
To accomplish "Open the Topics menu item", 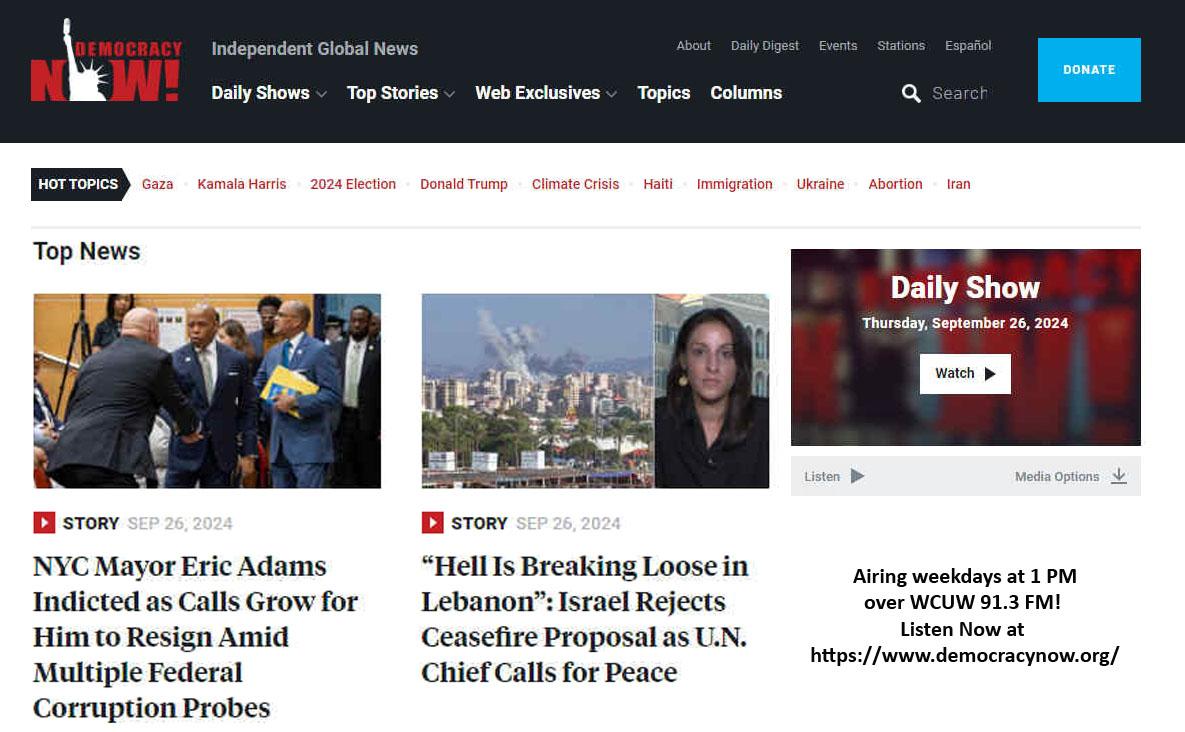I will point(664,93).
